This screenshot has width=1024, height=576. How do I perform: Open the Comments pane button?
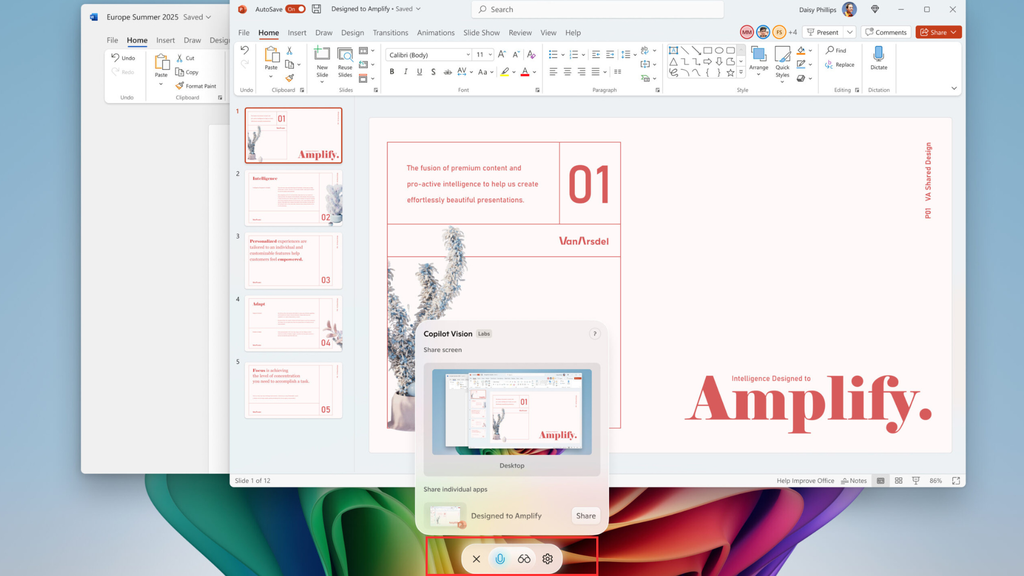click(x=886, y=32)
